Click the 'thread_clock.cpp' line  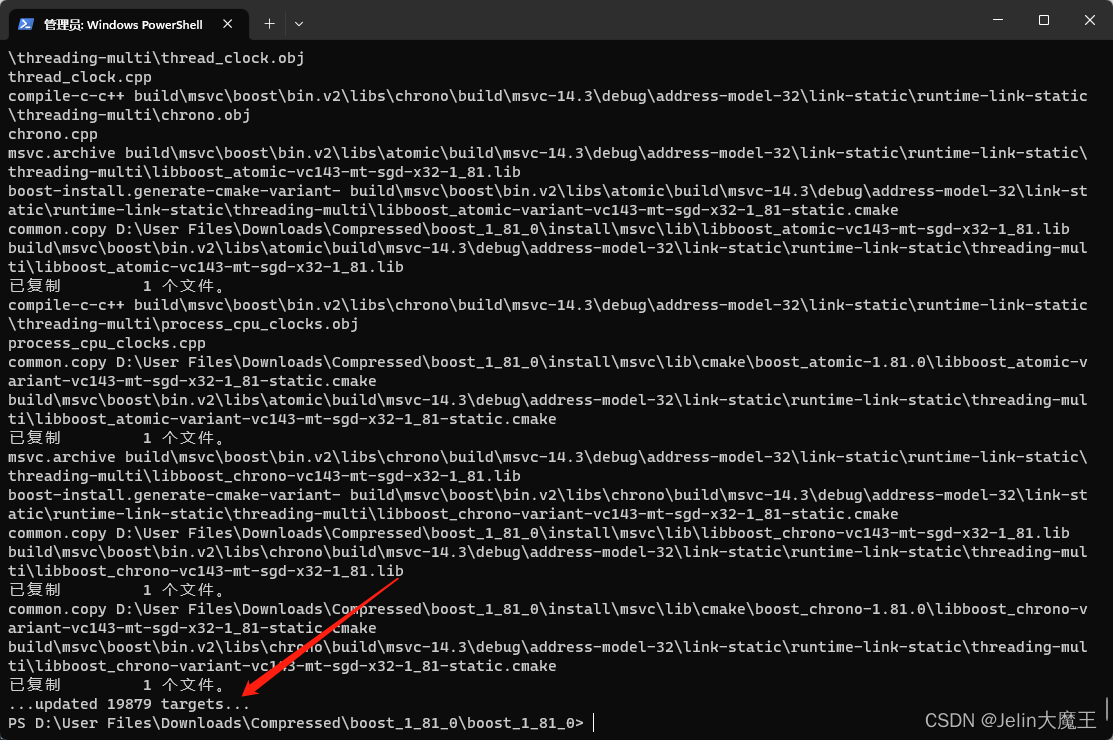click(80, 77)
